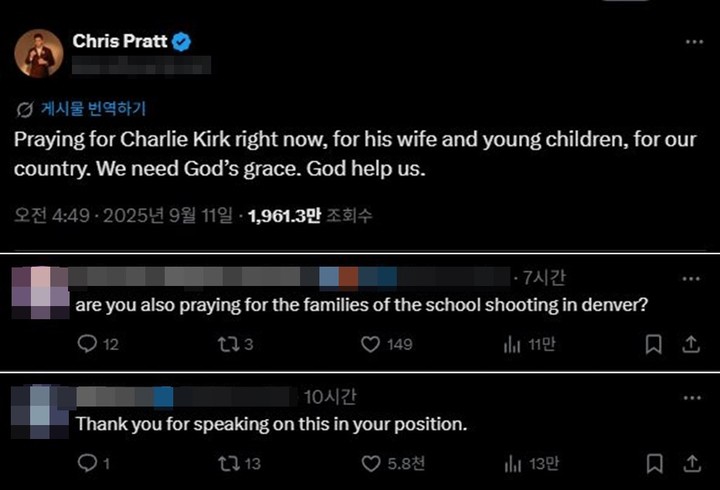Expand more menu on the 10시간 comment
The height and width of the screenshot is (490, 720).
690,397
